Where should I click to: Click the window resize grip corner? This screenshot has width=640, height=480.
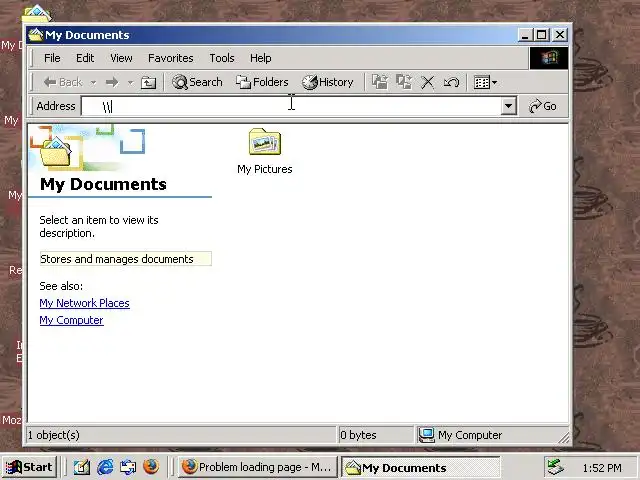pos(564,438)
